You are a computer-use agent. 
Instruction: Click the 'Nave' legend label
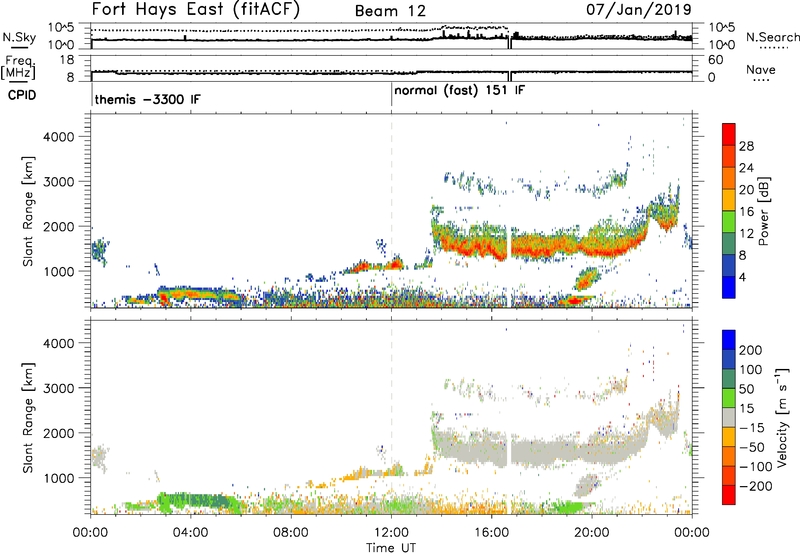coord(761,69)
